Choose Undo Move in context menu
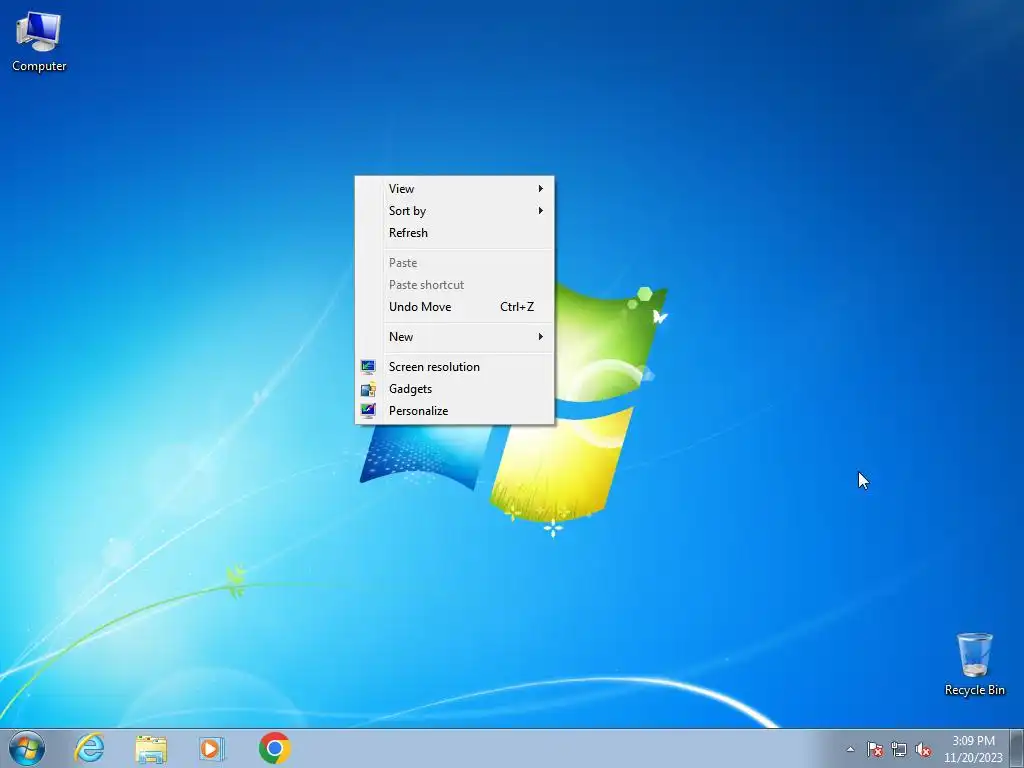This screenshot has width=1024, height=768. tap(455, 307)
